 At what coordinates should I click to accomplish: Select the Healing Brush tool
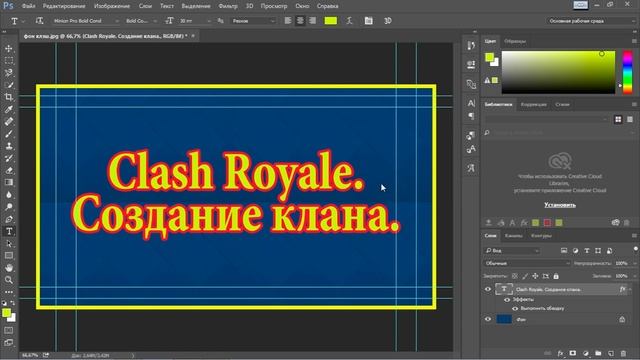click(9, 122)
